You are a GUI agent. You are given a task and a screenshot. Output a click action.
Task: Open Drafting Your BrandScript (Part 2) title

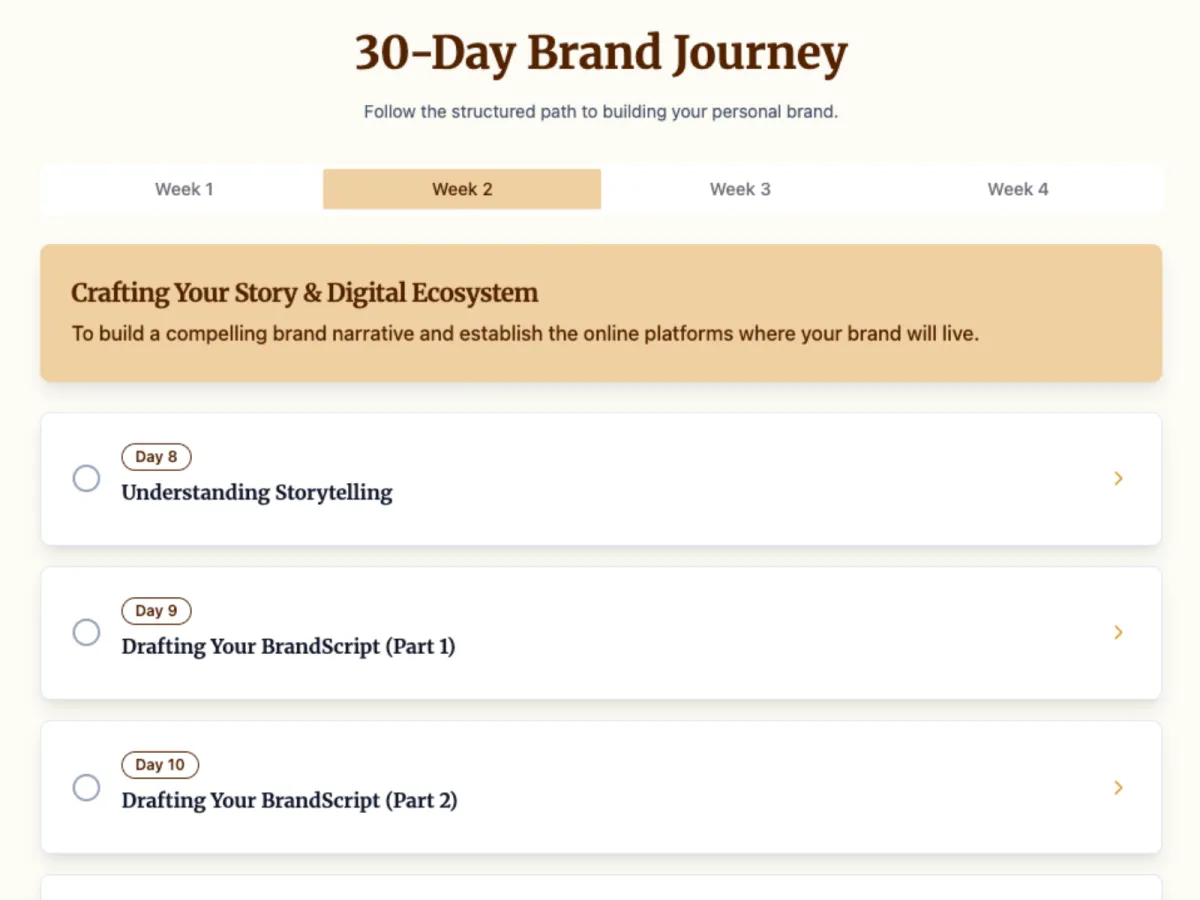(x=289, y=801)
